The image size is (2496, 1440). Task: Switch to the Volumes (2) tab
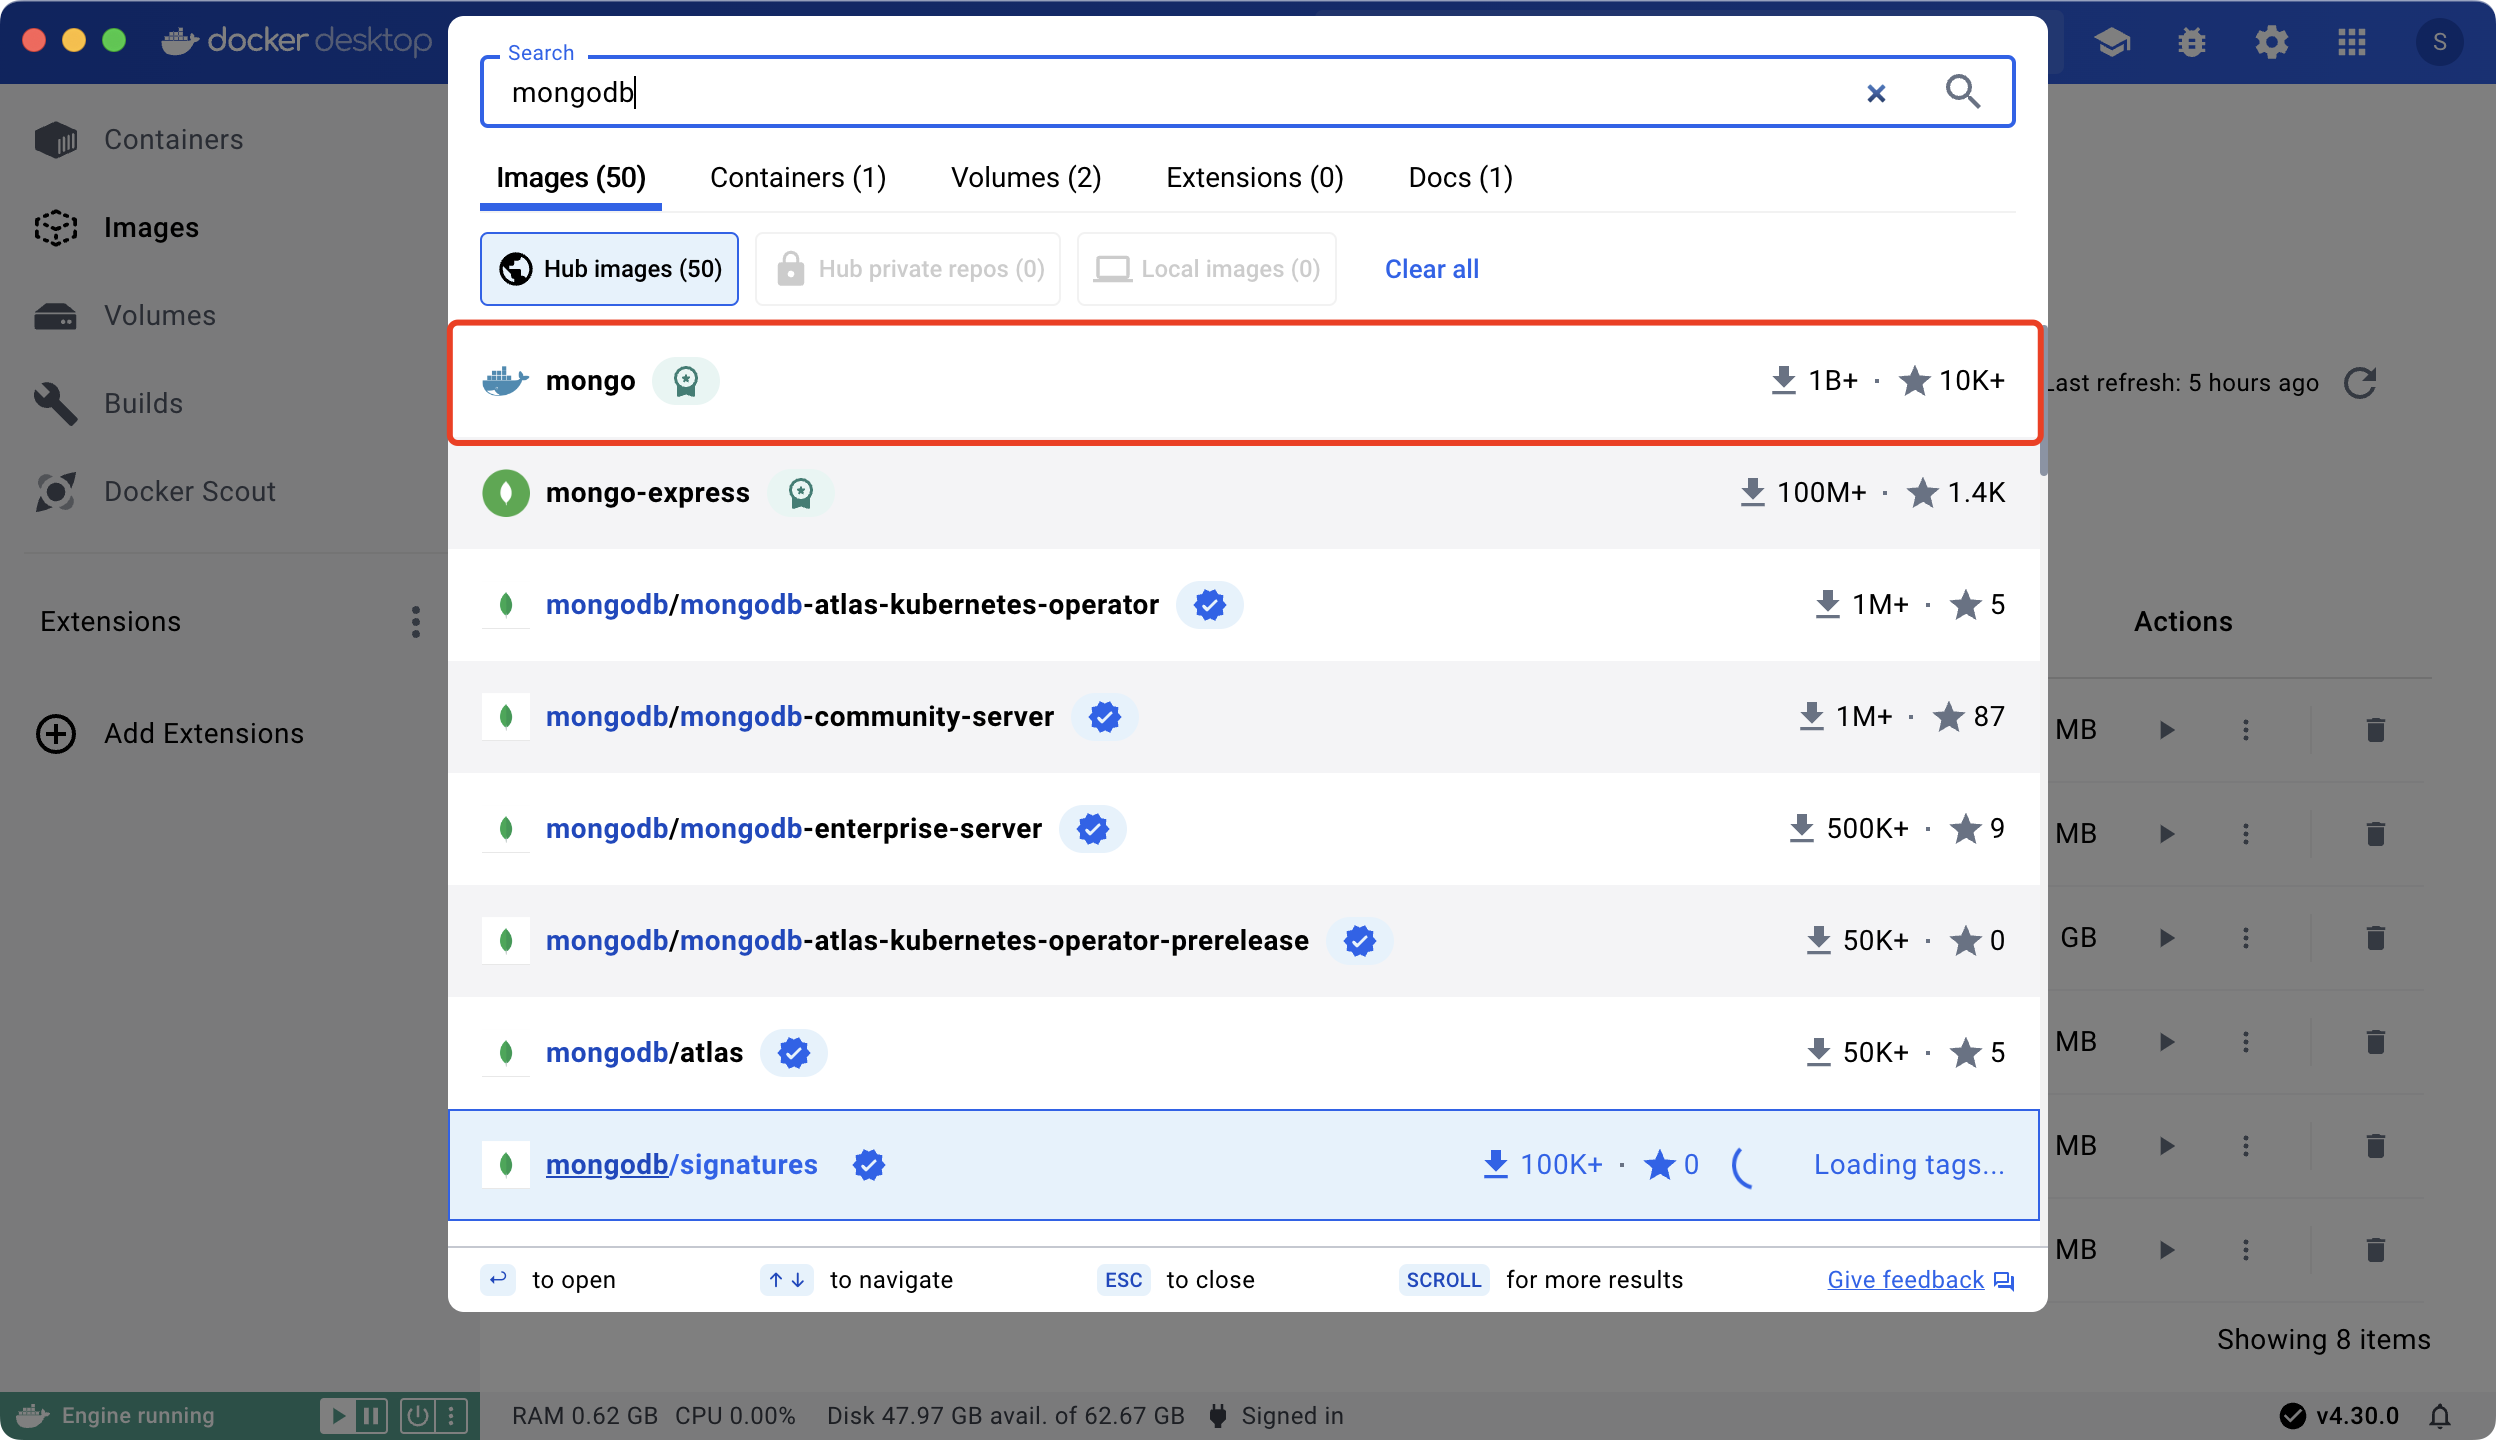tap(1026, 178)
